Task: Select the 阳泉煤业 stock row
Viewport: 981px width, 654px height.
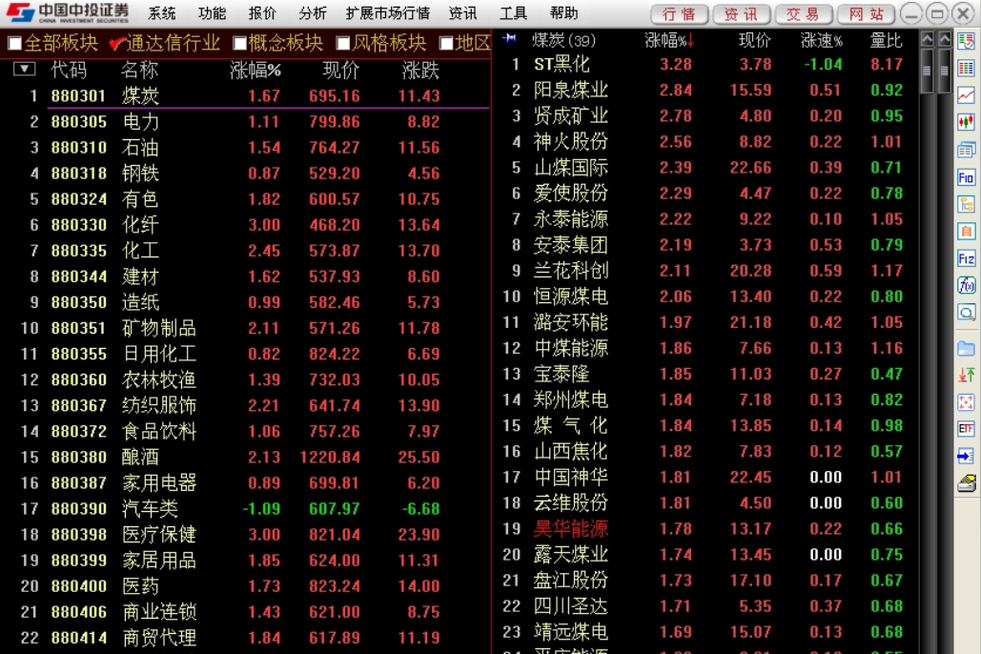Action: (x=706, y=90)
